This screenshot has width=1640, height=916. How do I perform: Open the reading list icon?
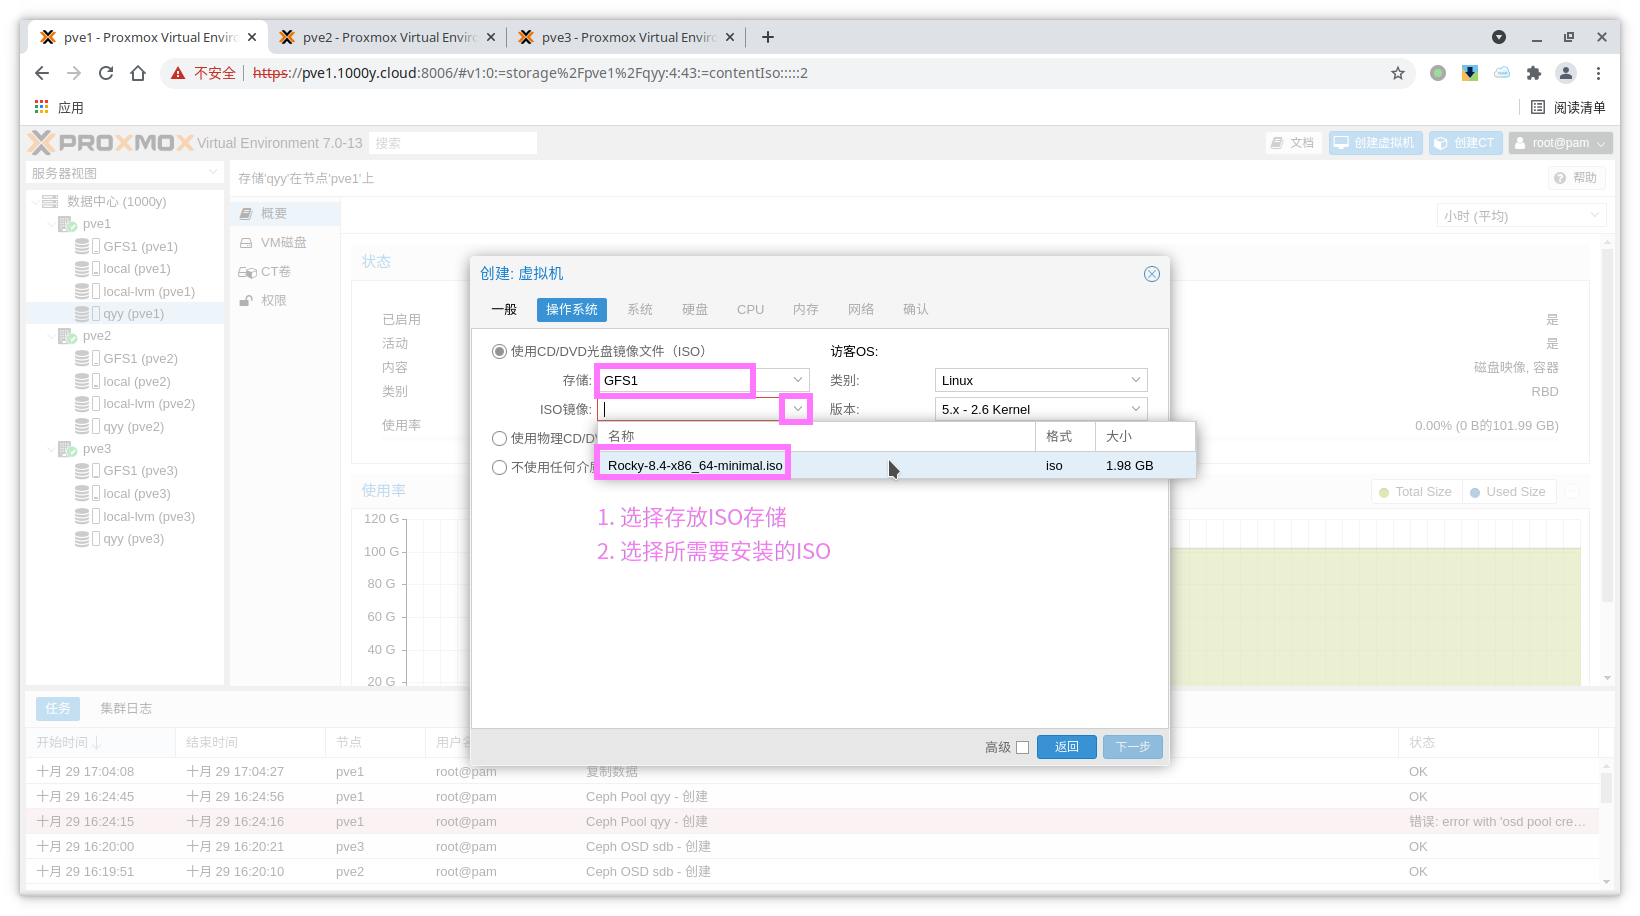tap(1538, 107)
